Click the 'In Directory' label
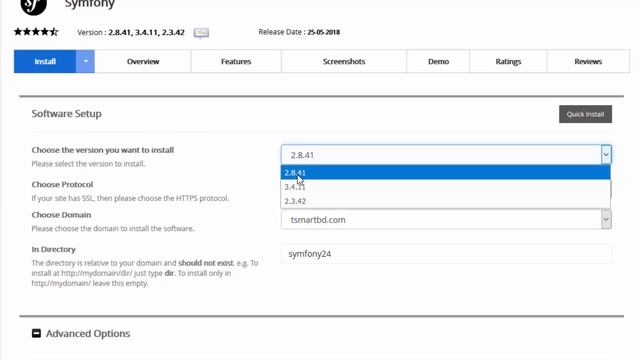 pos(53,249)
